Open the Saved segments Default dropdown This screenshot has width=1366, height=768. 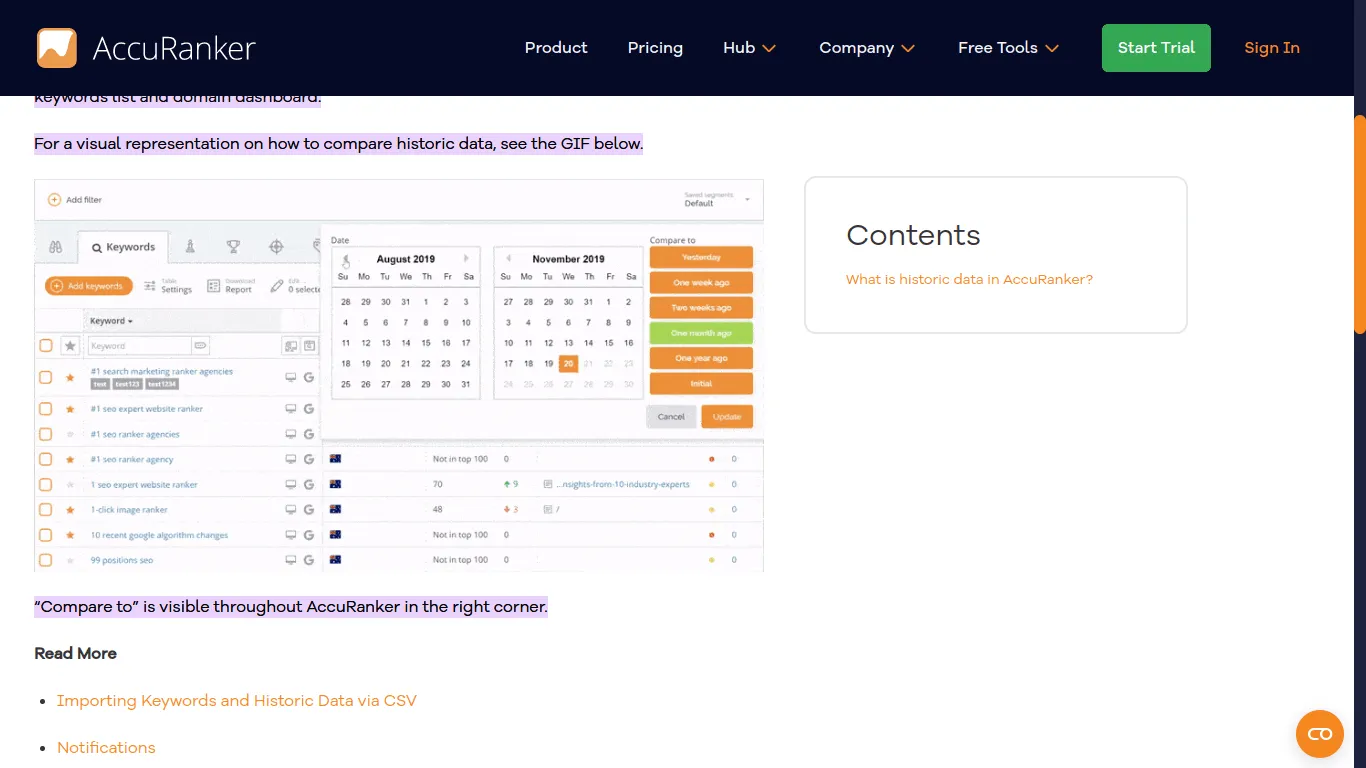[716, 199]
